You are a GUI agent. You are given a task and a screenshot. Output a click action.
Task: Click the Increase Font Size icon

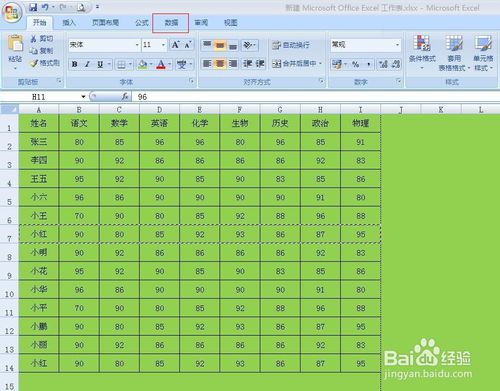coord(175,45)
